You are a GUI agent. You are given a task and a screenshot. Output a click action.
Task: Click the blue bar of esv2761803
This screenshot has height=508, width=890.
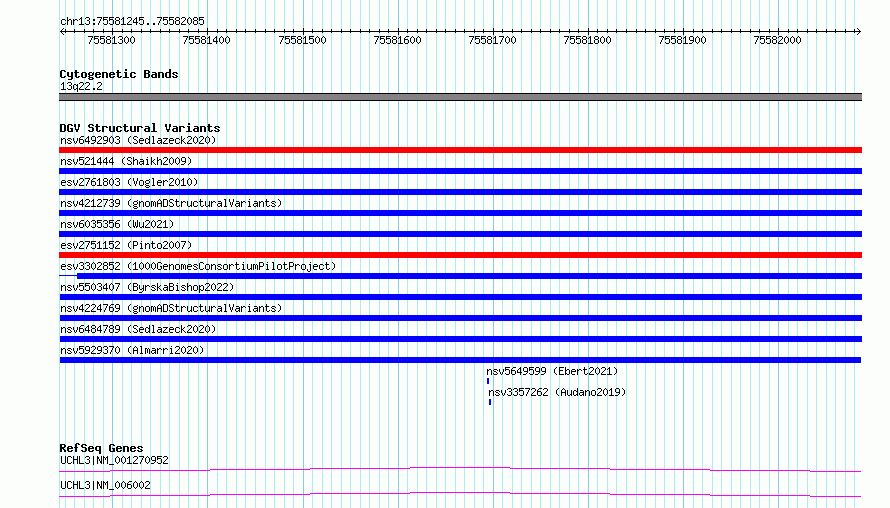(x=460, y=192)
